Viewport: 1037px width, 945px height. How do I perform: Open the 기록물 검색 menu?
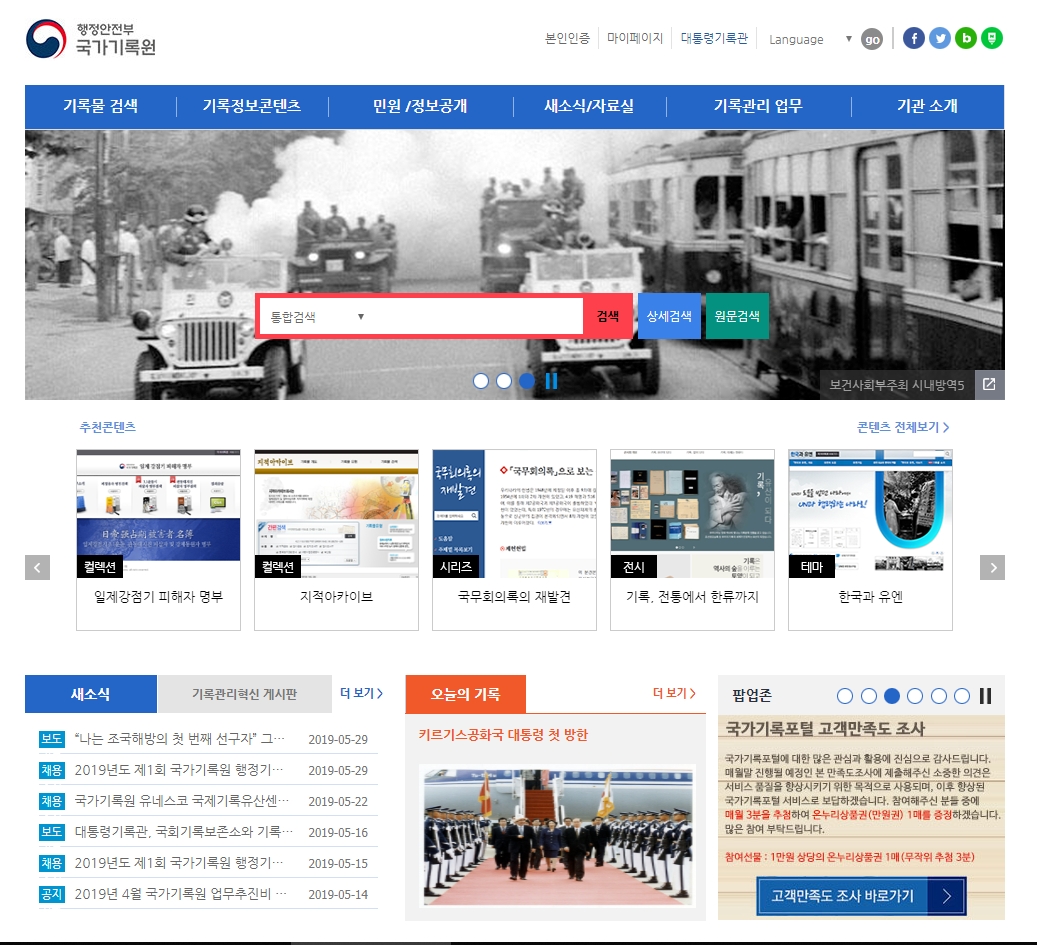pos(101,106)
